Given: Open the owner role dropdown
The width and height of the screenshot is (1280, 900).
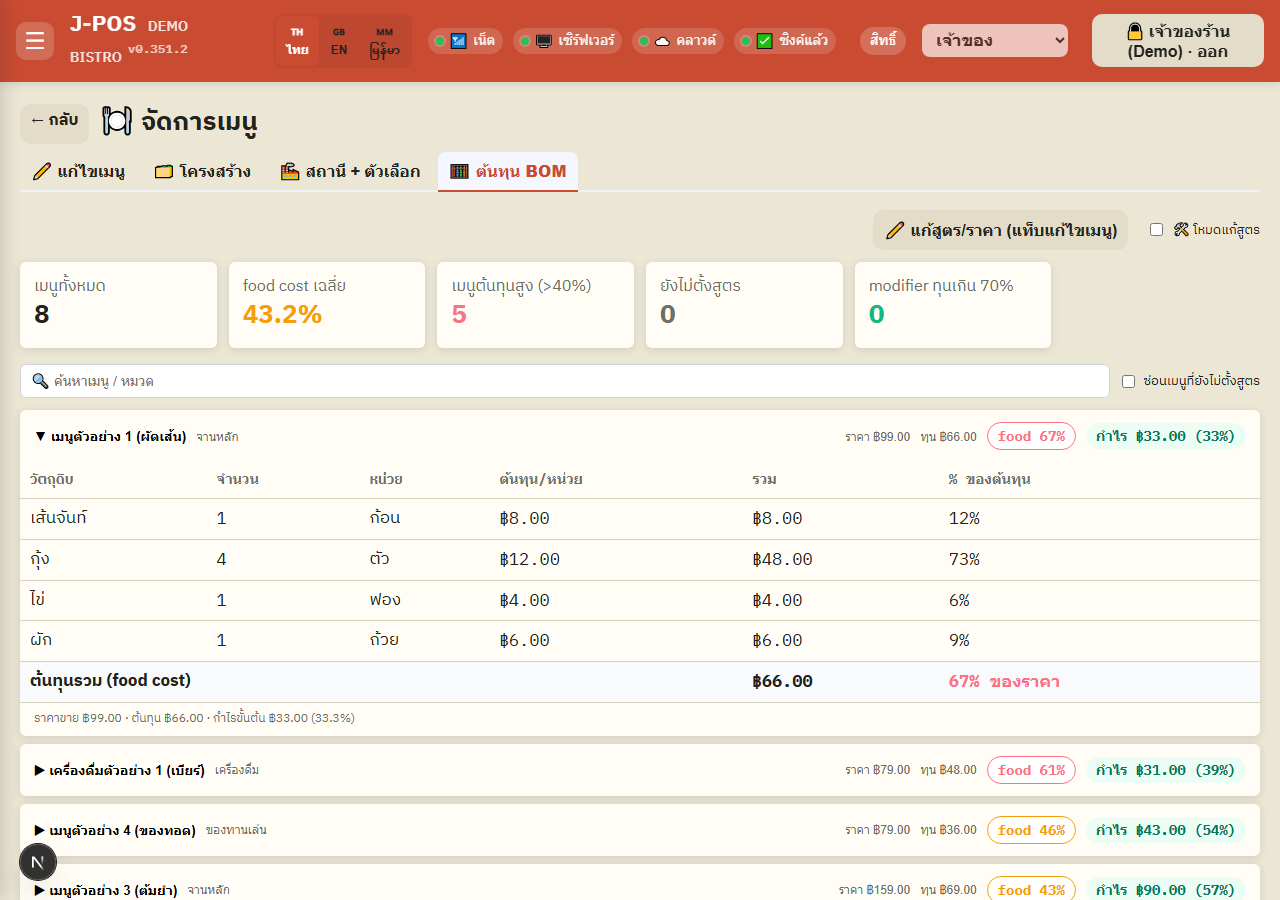Looking at the screenshot, I should (995, 41).
